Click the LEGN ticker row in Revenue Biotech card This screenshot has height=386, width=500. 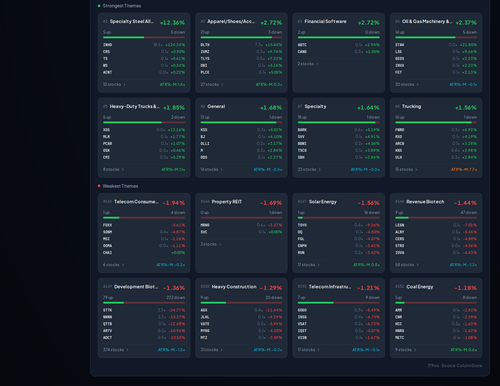tap(436, 225)
